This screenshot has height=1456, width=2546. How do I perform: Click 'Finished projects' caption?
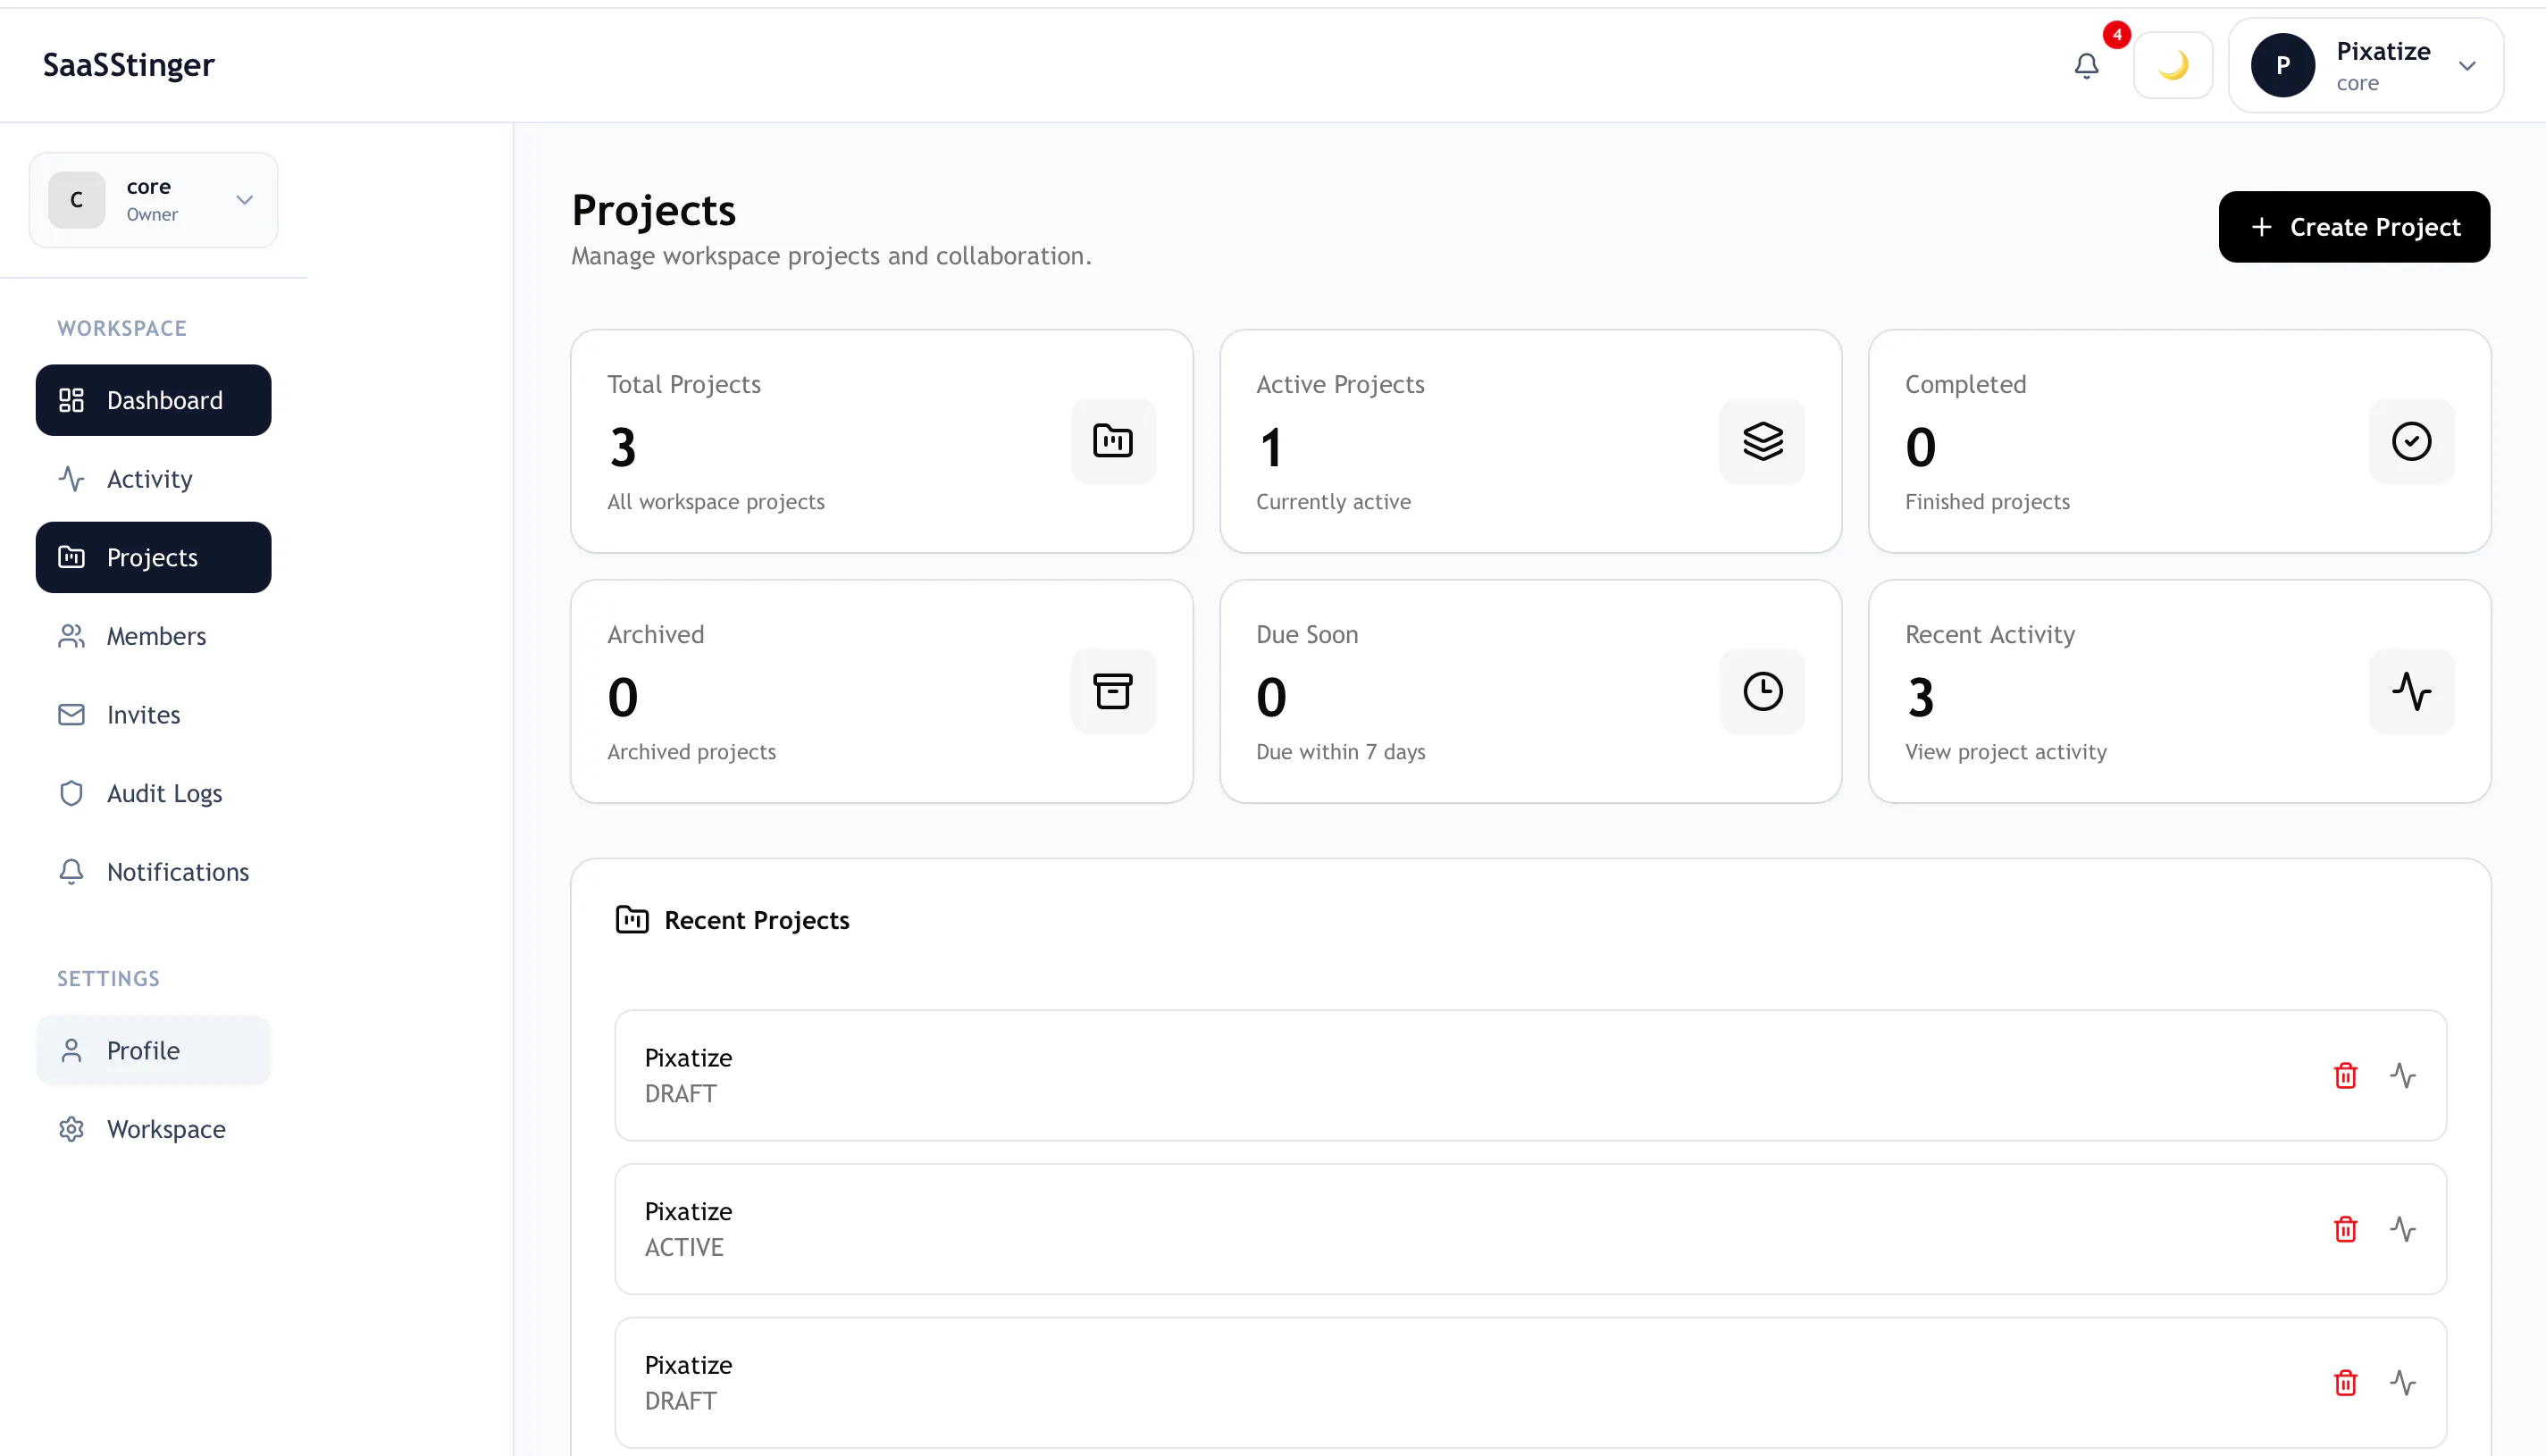[1987, 502]
